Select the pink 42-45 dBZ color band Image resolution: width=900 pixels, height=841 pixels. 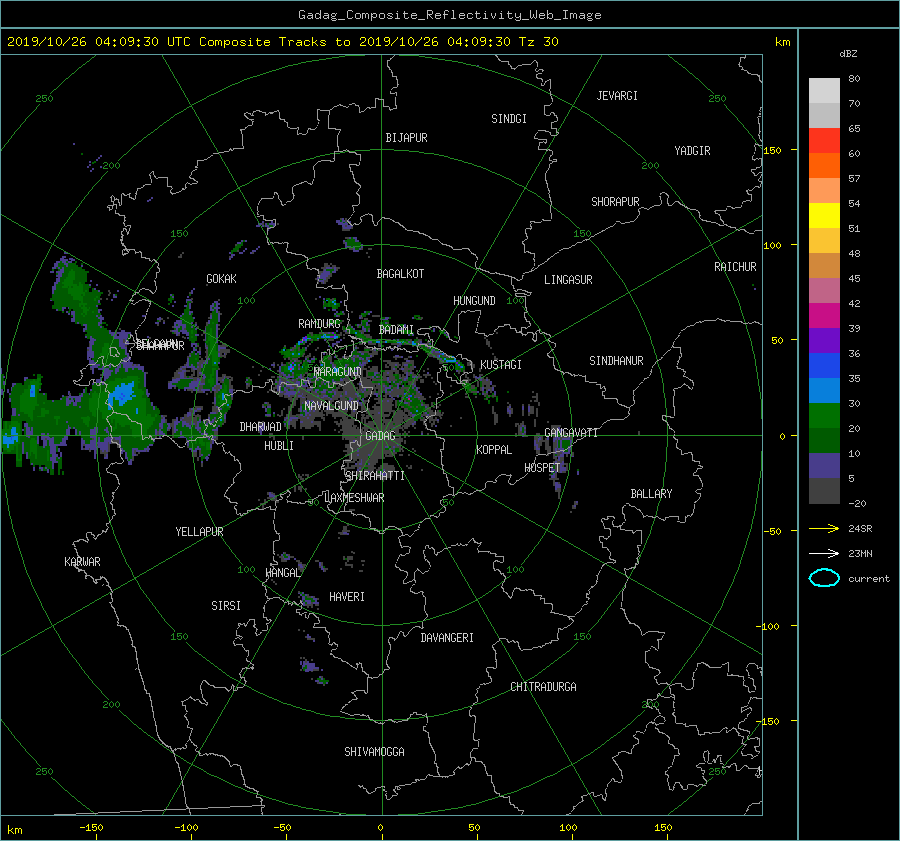click(x=824, y=291)
